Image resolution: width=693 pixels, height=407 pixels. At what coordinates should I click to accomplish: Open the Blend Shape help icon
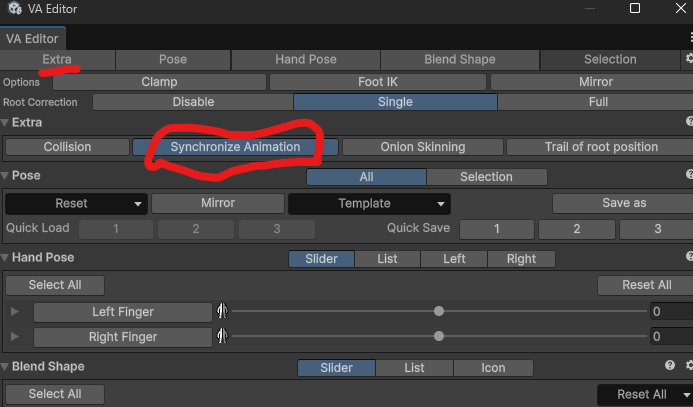click(x=670, y=365)
